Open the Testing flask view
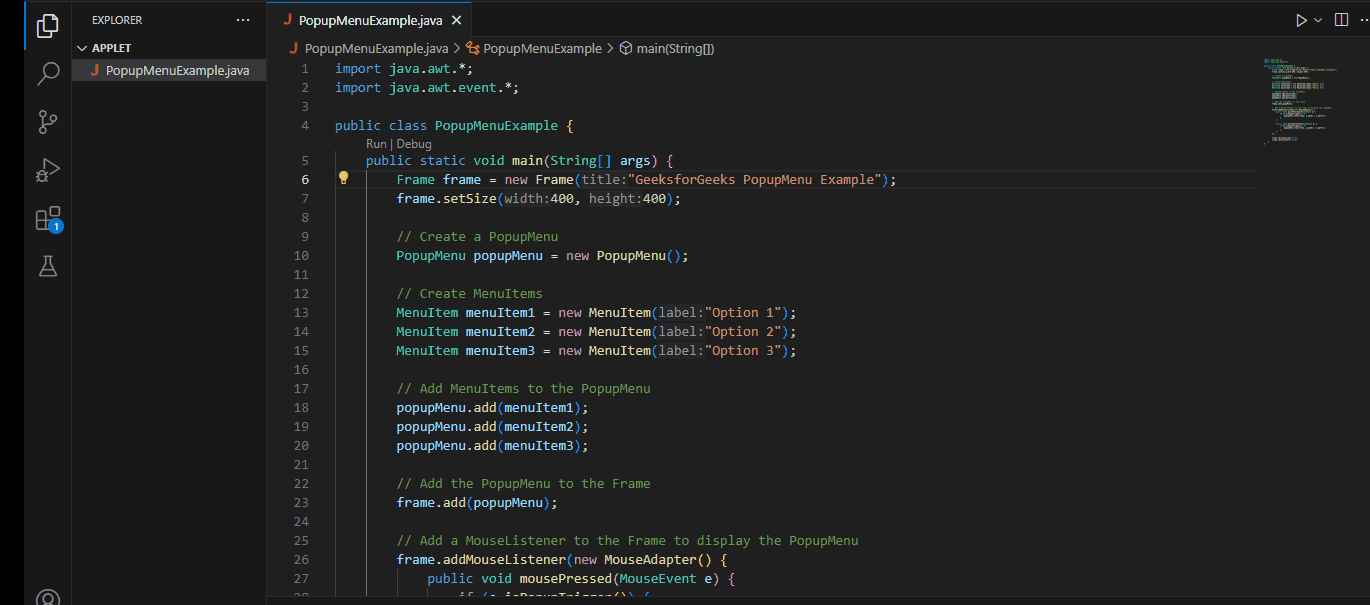The width and height of the screenshot is (1370, 605). pyautogui.click(x=47, y=266)
